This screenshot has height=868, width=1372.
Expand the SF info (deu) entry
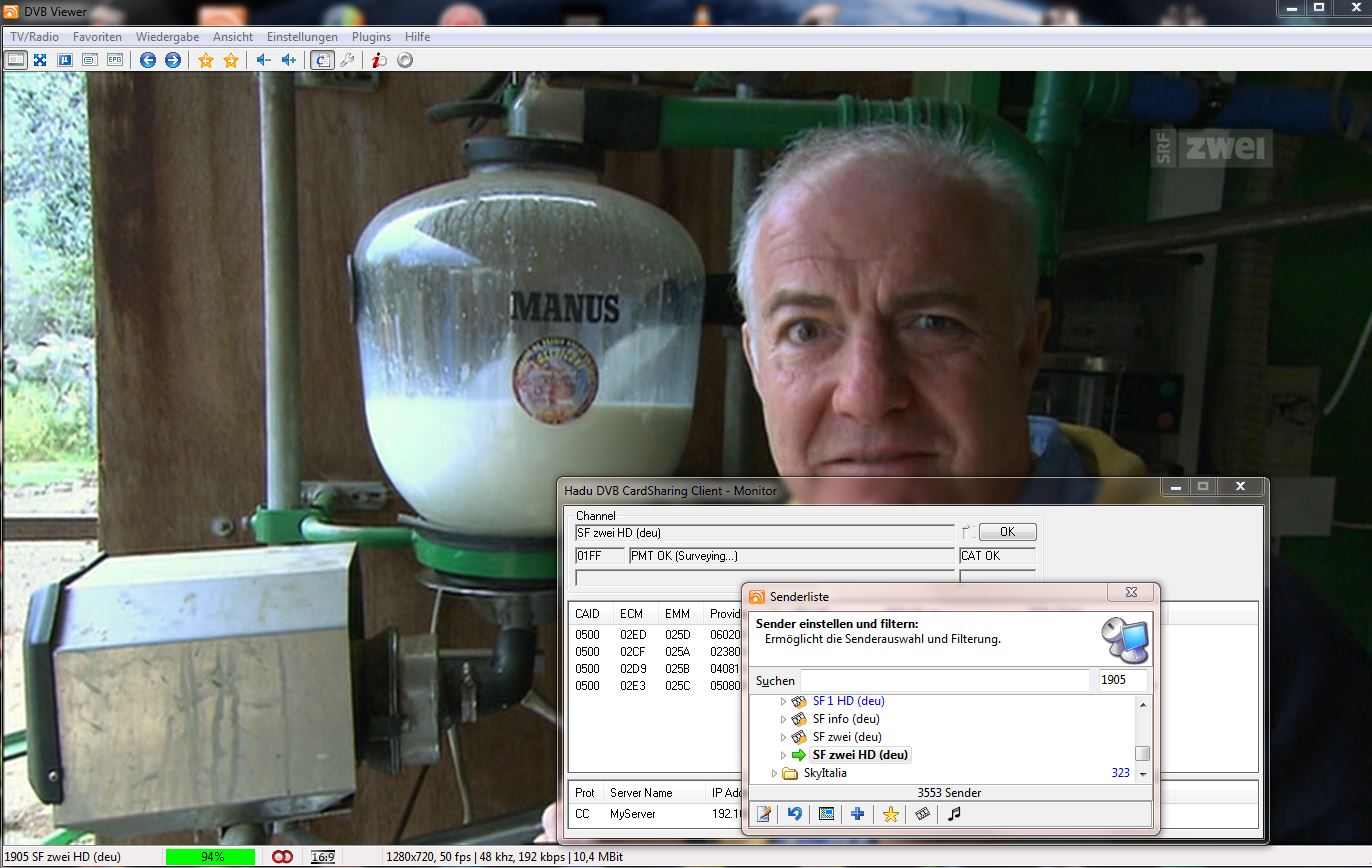783,719
